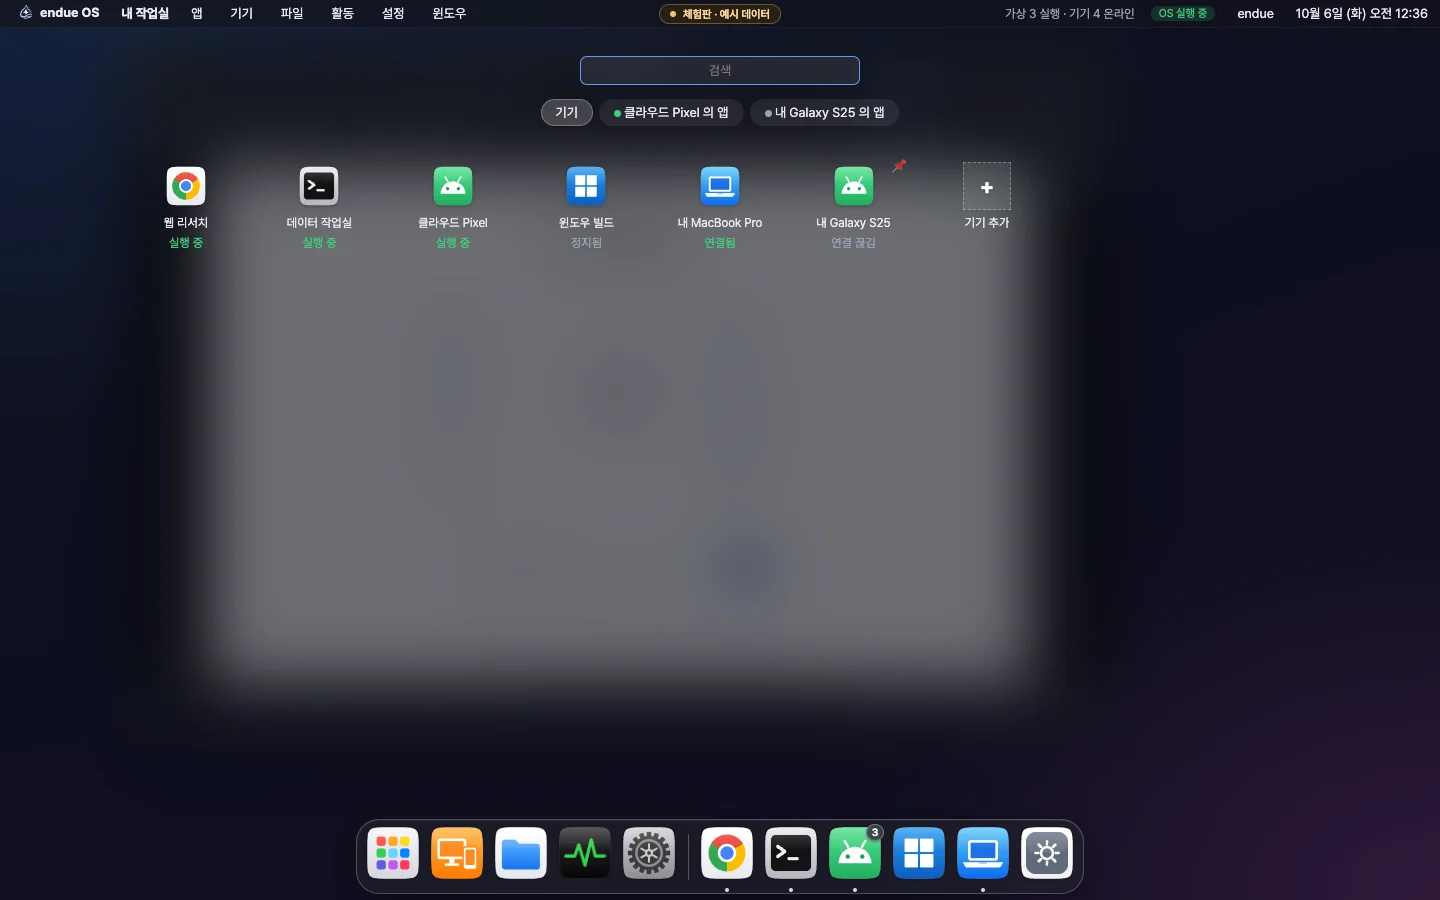Click the Chrome icon in dock
This screenshot has height=900, width=1440.
[727, 853]
